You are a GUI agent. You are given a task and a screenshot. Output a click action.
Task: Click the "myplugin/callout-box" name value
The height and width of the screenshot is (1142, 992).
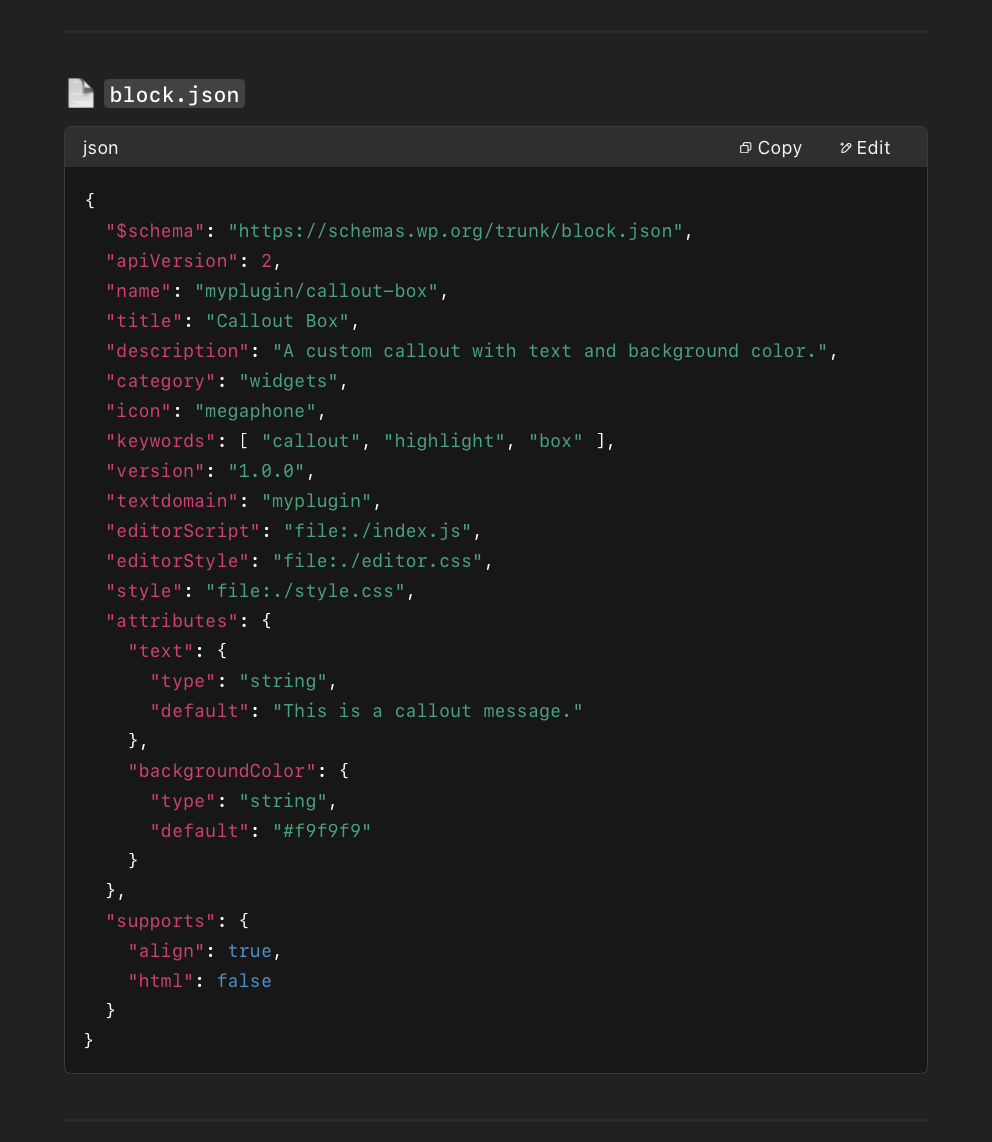pyautogui.click(x=316, y=291)
